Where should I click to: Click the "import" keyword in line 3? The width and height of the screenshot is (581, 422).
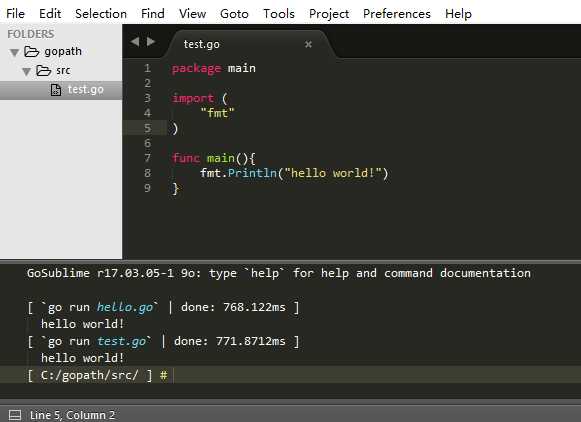click(193, 99)
